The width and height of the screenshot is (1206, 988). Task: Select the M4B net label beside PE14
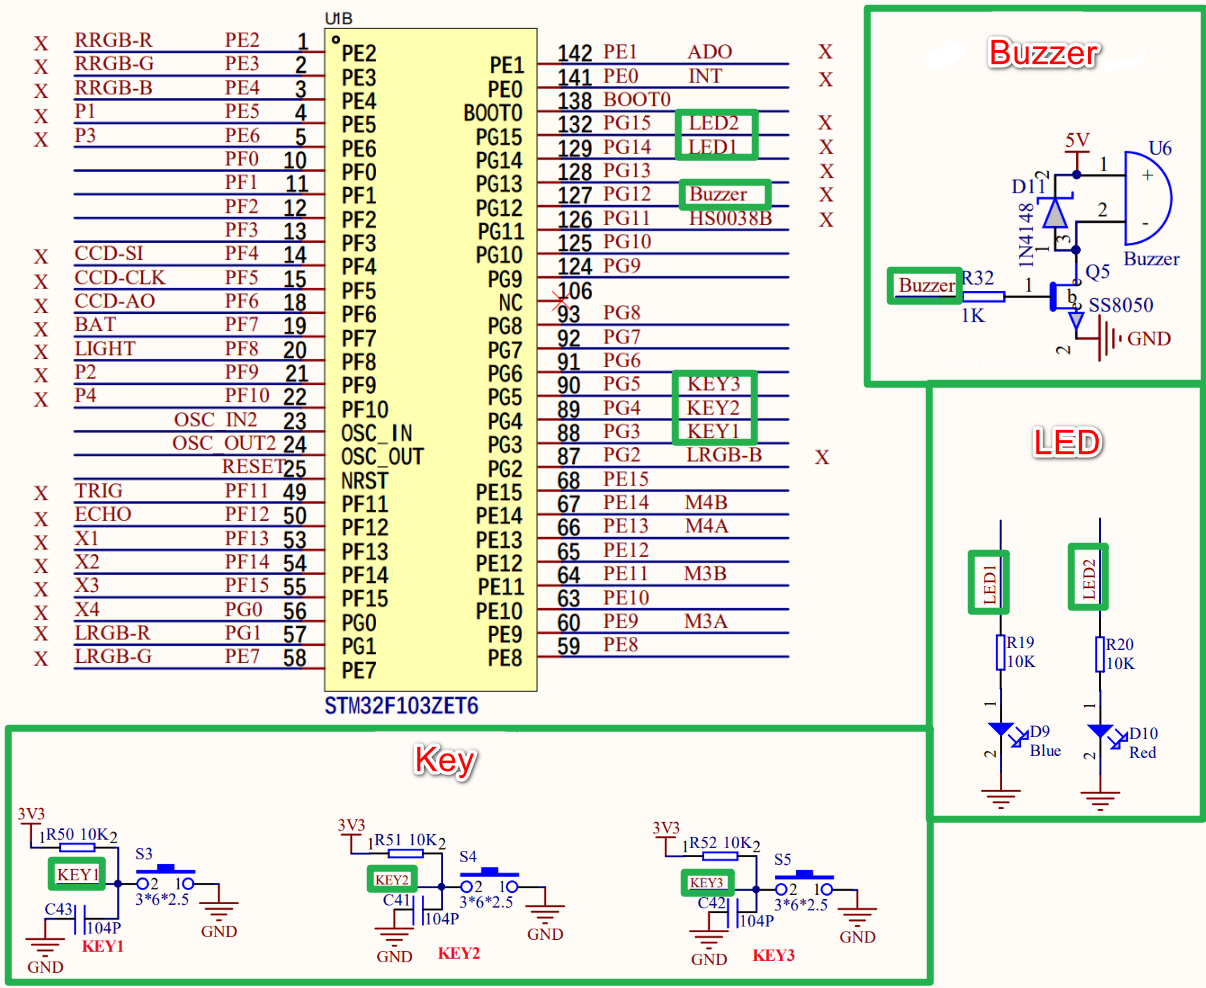[x=706, y=502]
